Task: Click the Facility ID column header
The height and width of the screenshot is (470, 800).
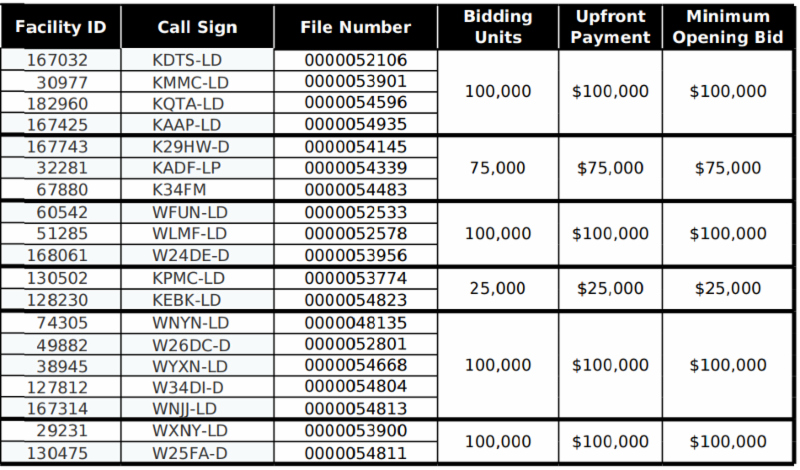Action: 60,27
